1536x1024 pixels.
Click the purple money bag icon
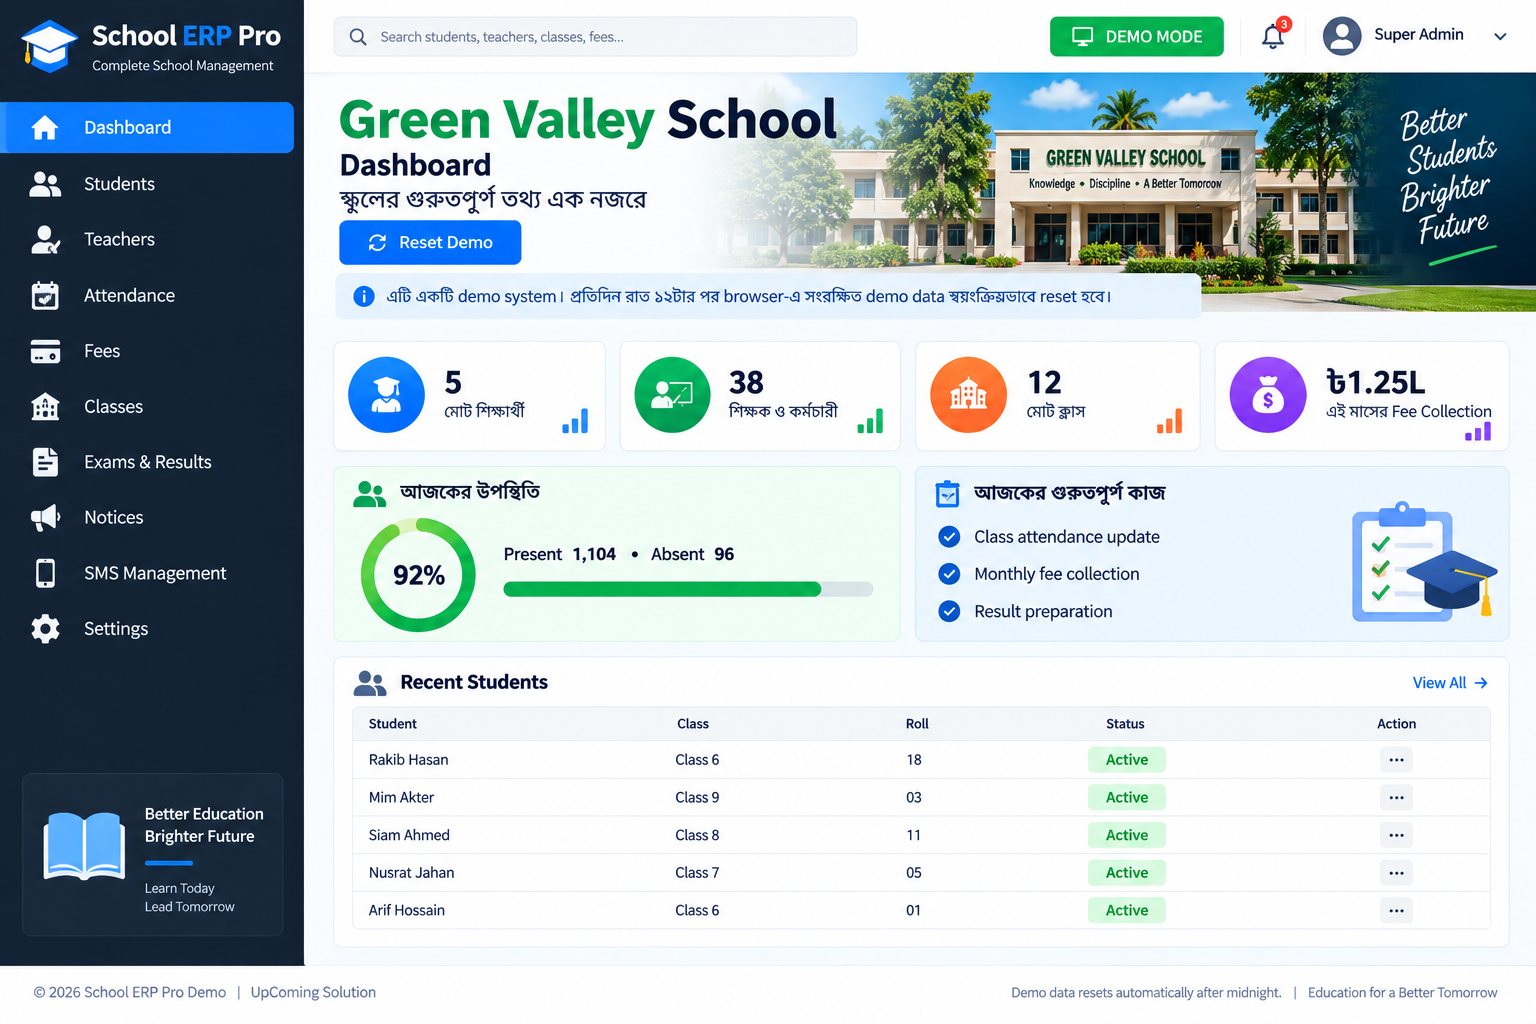click(1268, 395)
